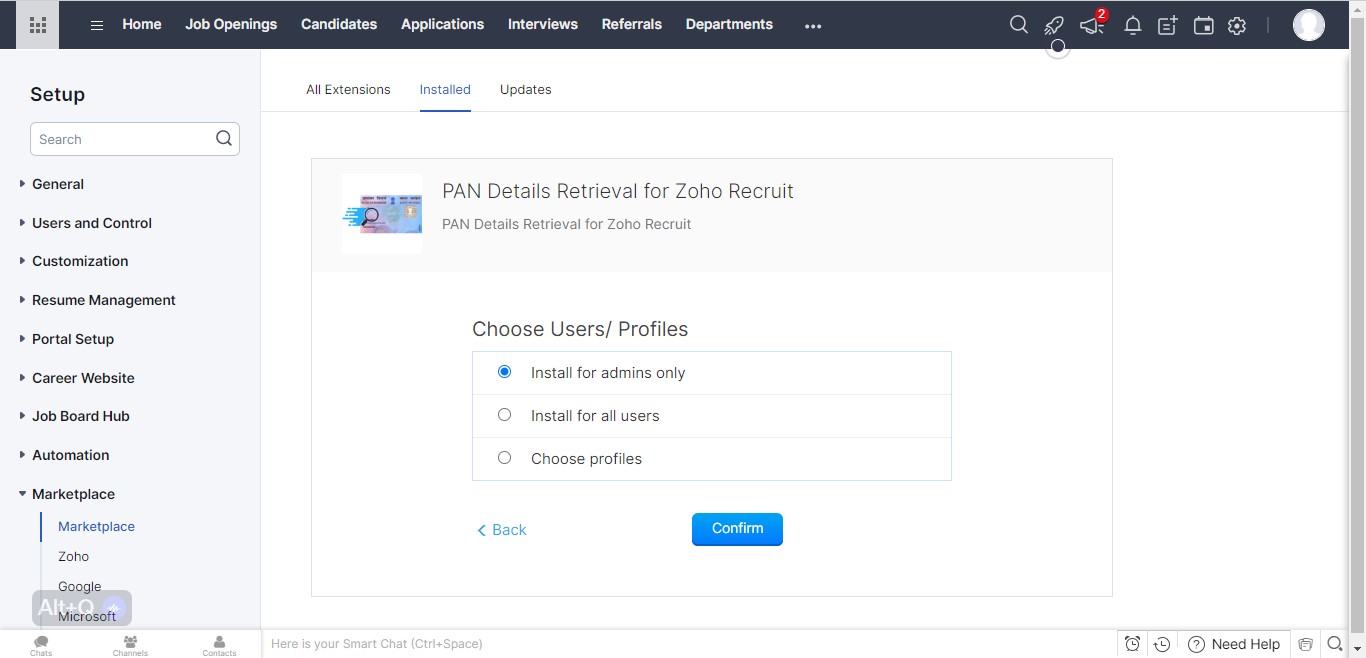Click the chat bubbles icon beside Need Help

click(x=1305, y=644)
